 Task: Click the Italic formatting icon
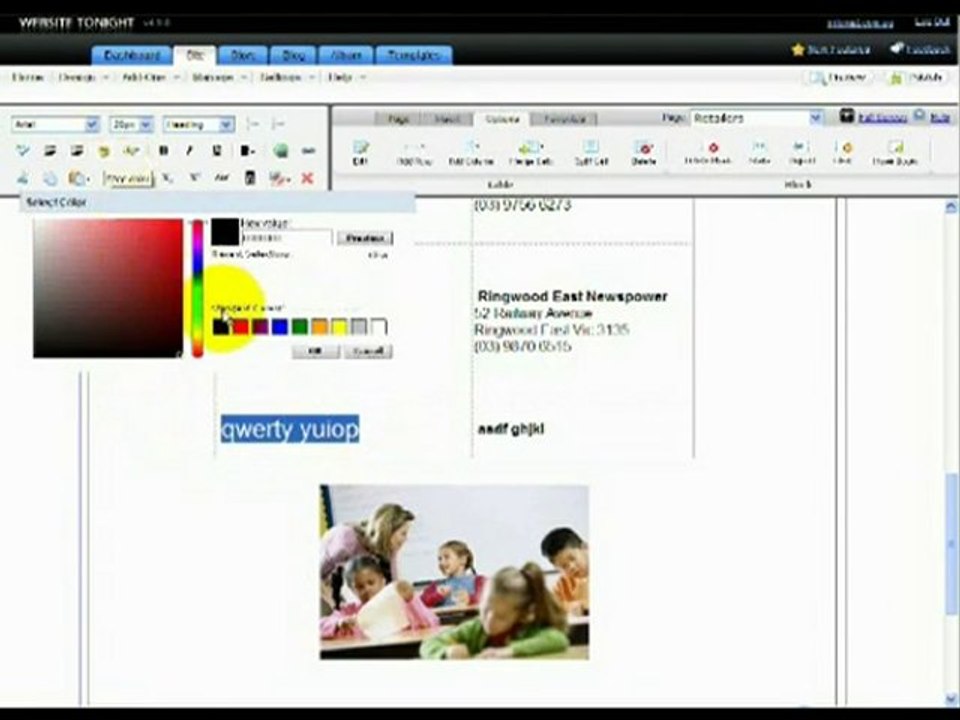189,150
